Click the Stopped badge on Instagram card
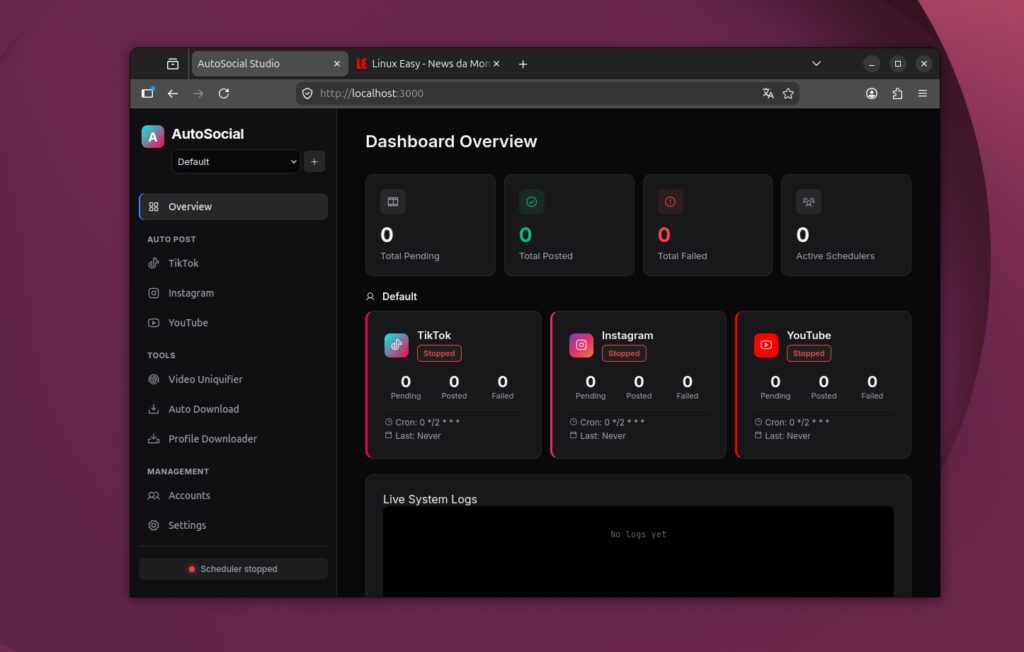 click(624, 353)
